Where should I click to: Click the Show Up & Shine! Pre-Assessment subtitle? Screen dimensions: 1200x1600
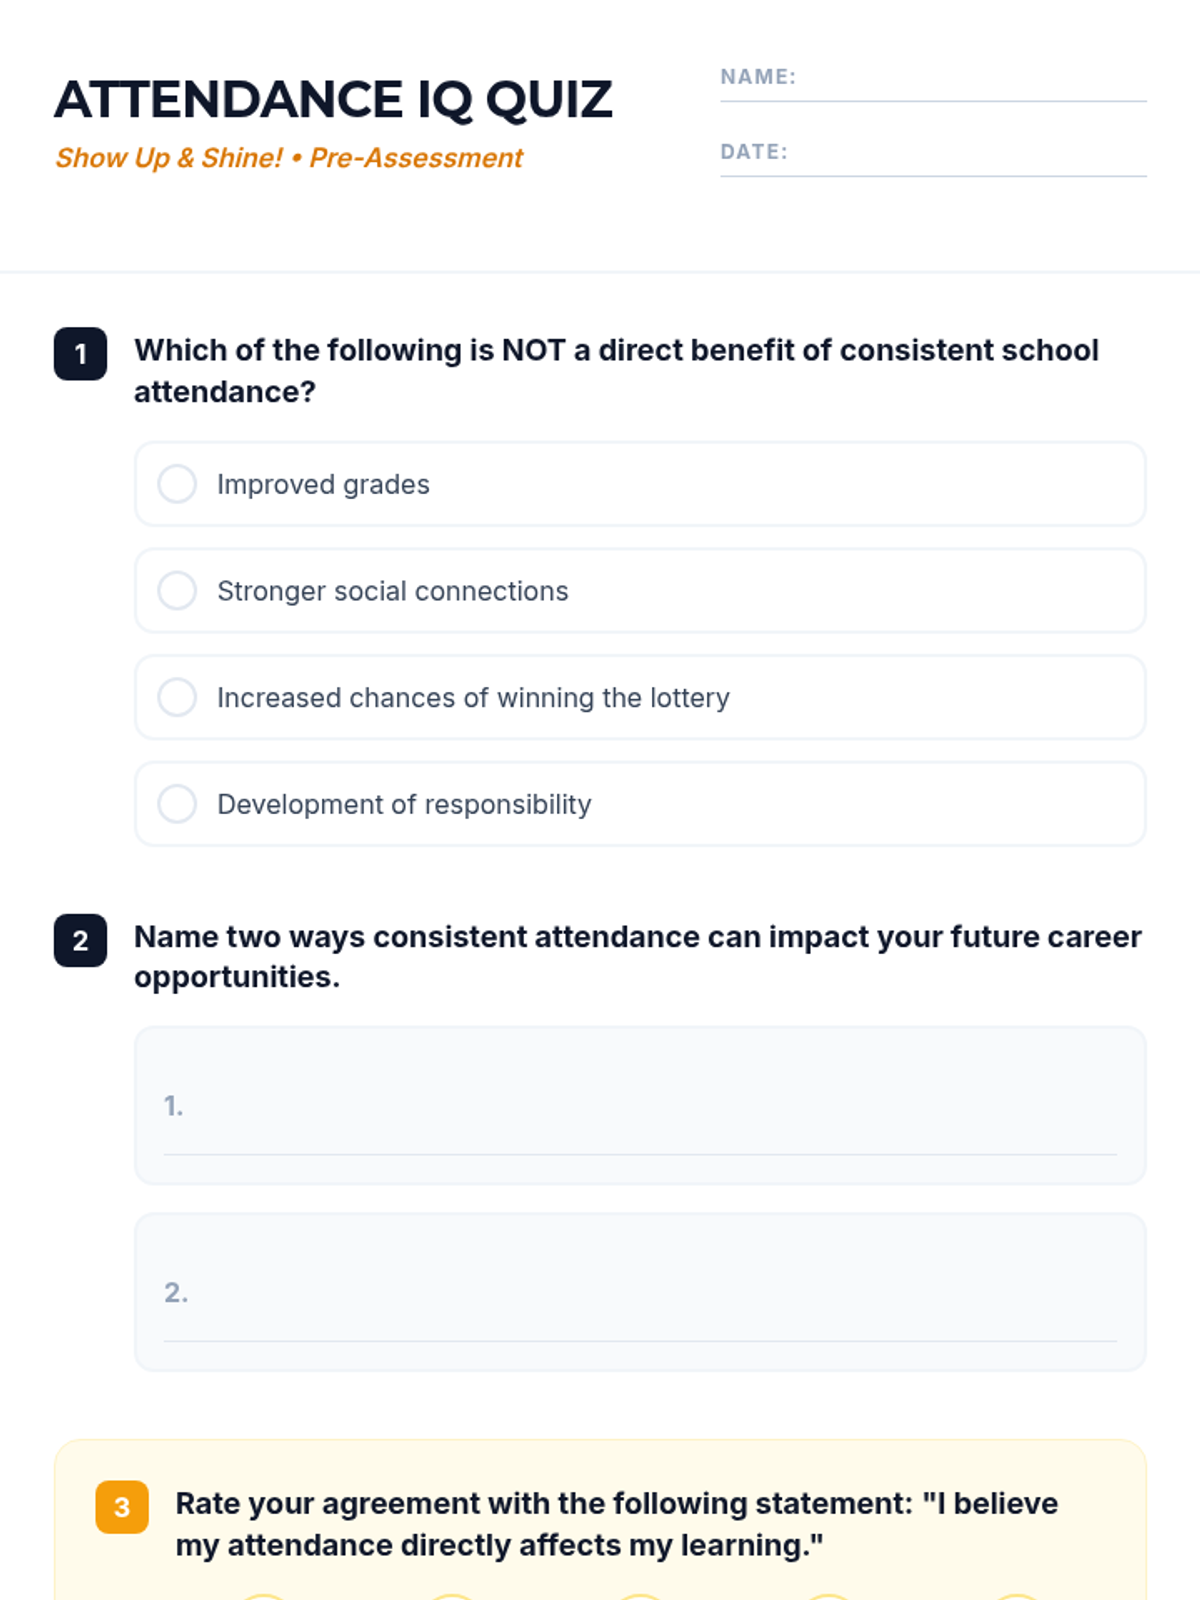[289, 158]
